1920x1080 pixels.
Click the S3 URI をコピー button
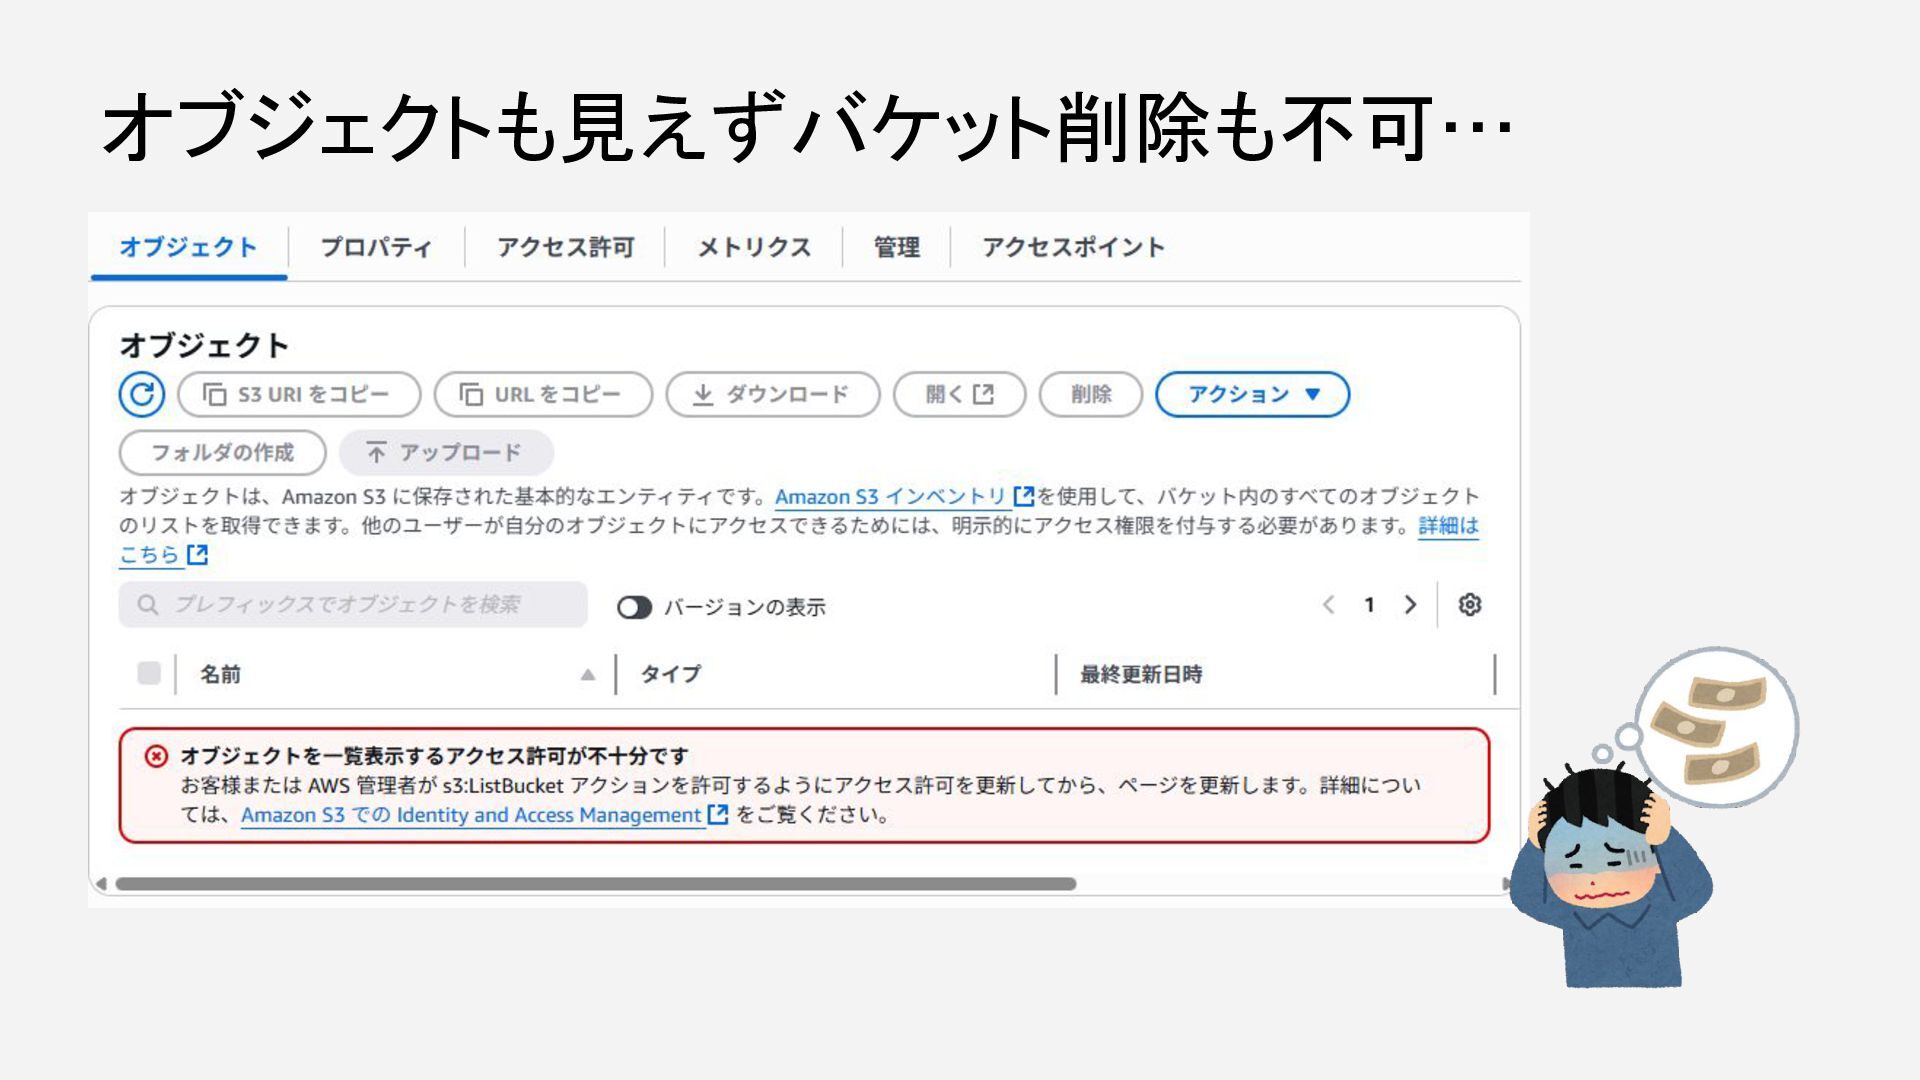(x=298, y=394)
